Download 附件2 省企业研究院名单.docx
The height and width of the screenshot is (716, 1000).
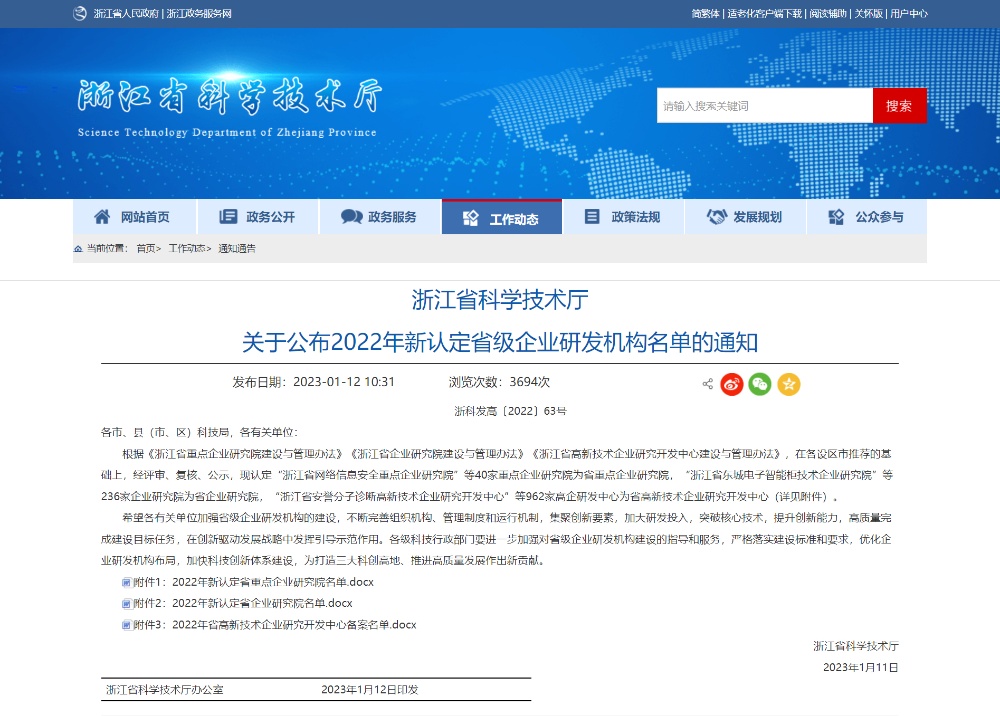click(261, 604)
